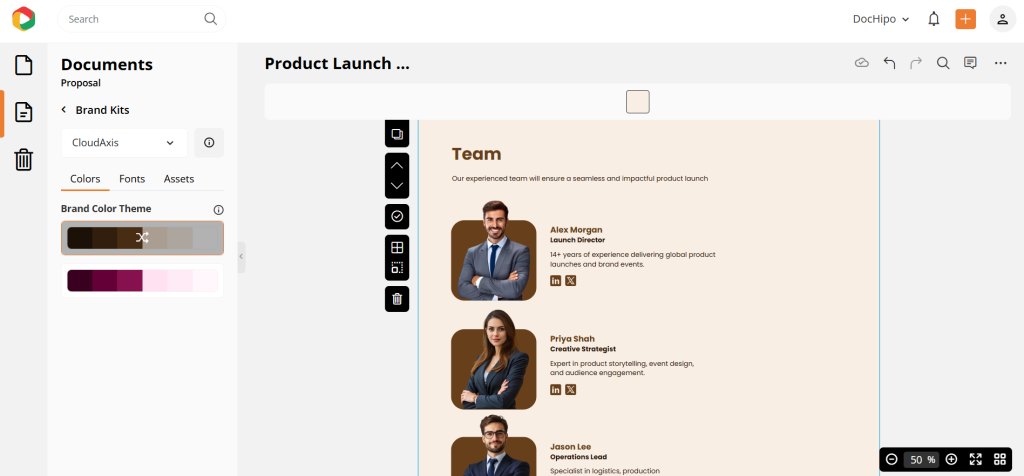1024x476 pixels.
Task: Open the grid layout icon
Action: coord(397,247)
